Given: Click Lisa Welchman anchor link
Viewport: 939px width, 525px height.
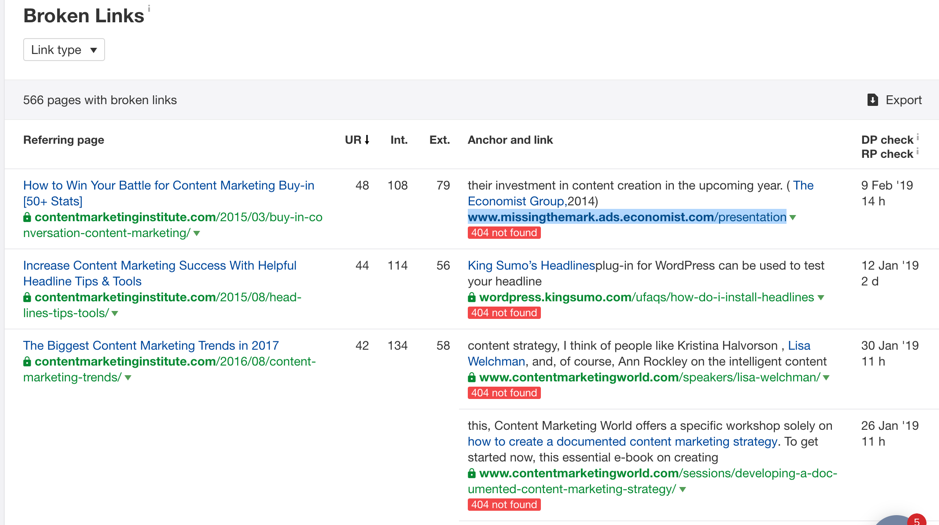Looking at the screenshot, I should (x=639, y=354).
